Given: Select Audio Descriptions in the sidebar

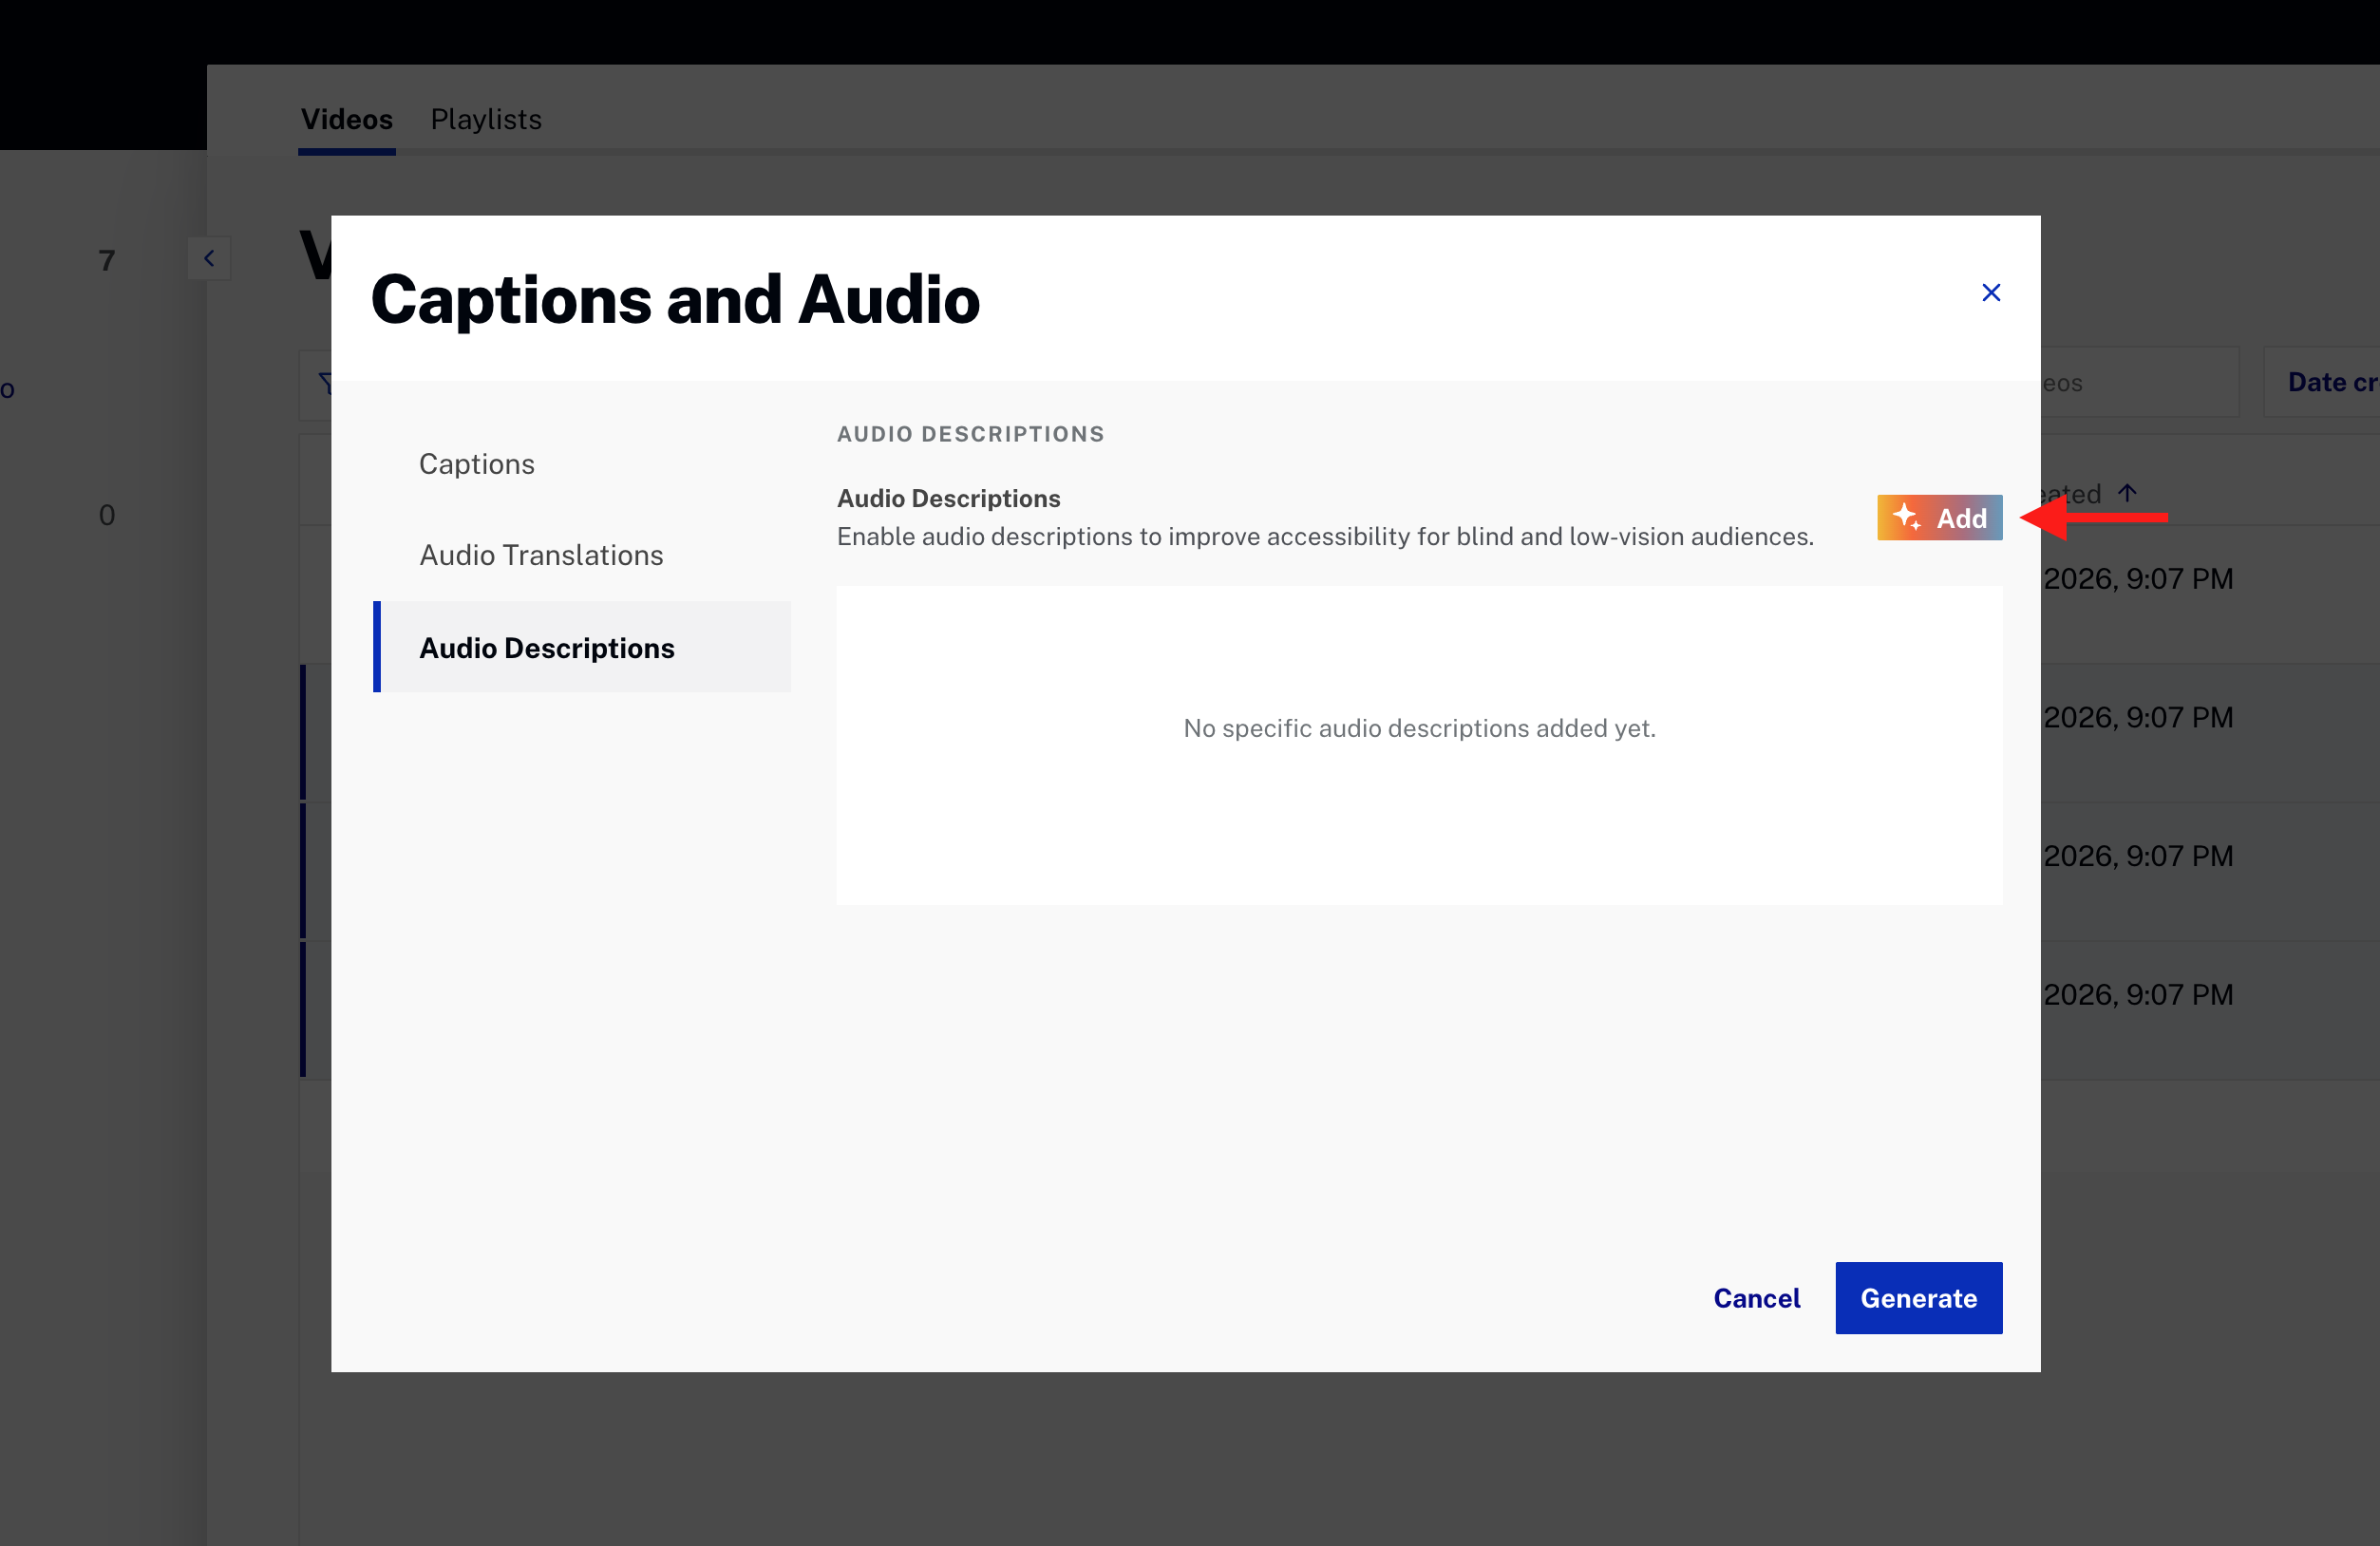Looking at the screenshot, I should [x=546, y=647].
